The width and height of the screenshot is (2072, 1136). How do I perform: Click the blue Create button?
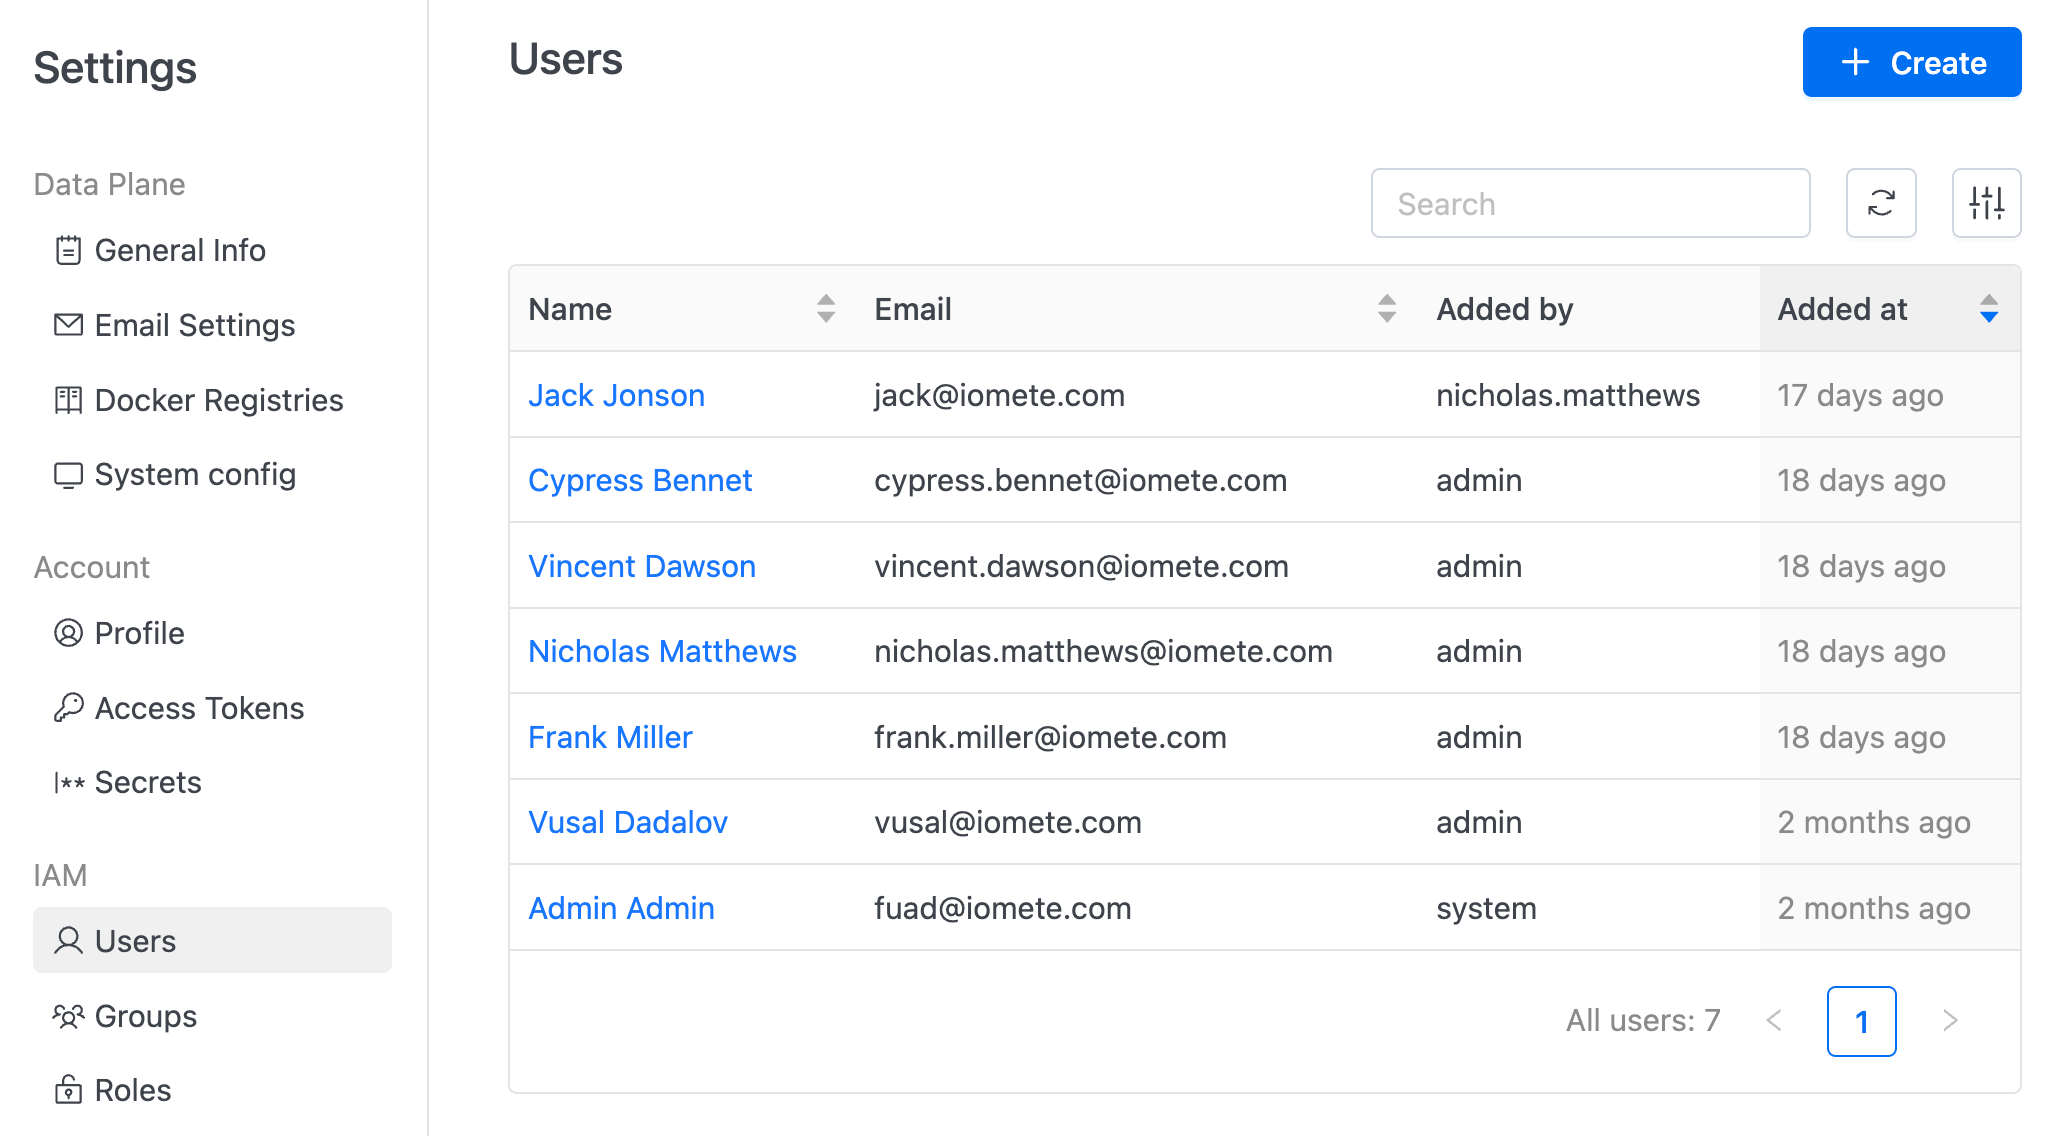pyautogui.click(x=1913, y=62)
